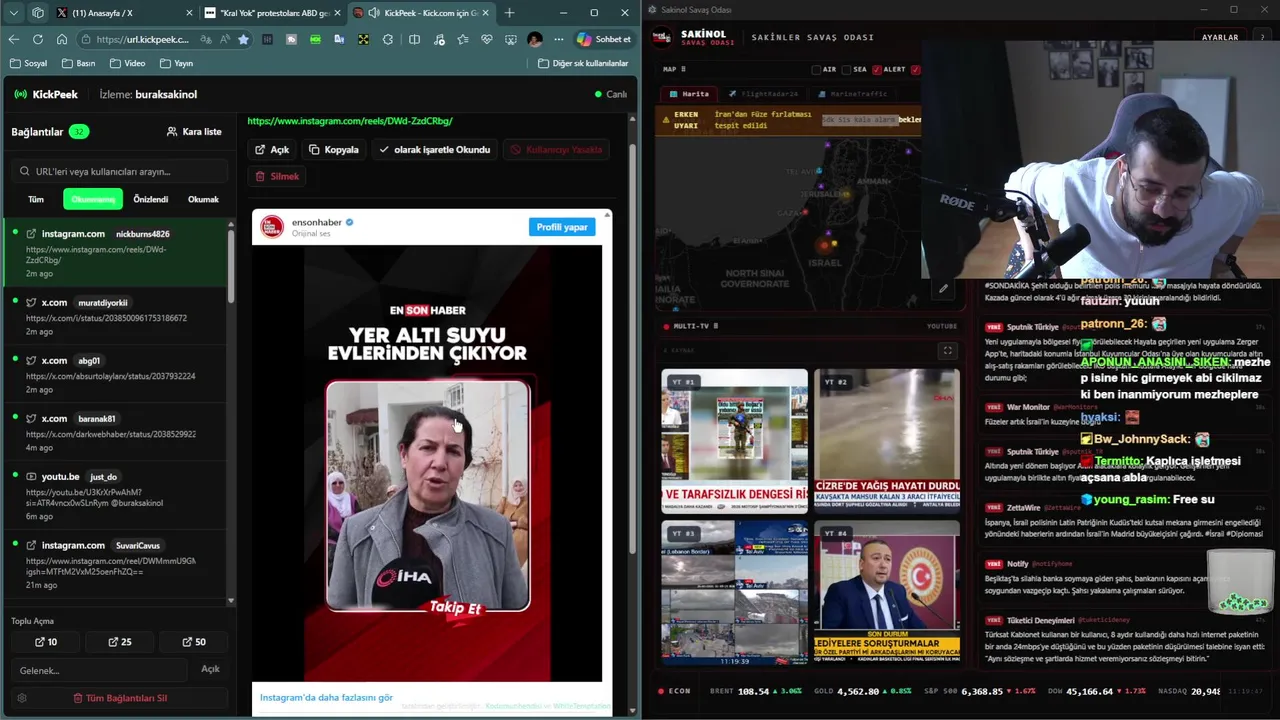Image resolution: width=1280 pixels, height=720 pixels.
Task: Switch to the Kral Yok protestoları tab
Action: (271, 13)
